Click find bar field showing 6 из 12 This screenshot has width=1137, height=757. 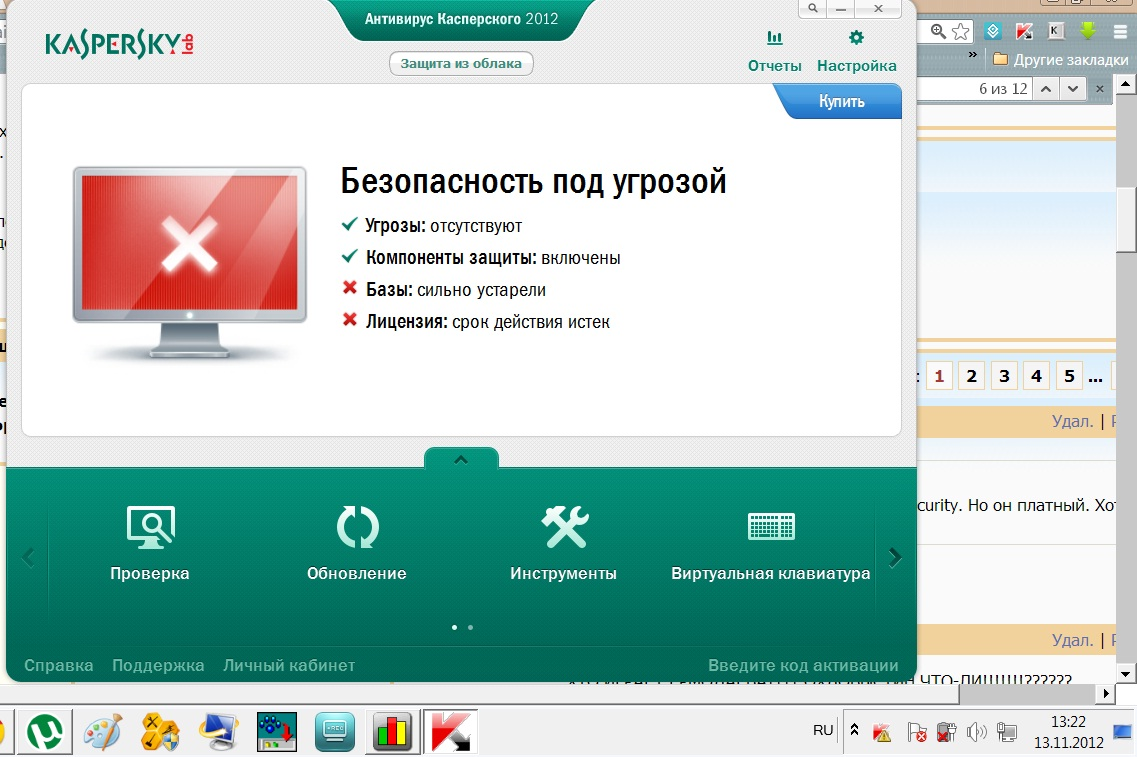[x=975, y=88]
